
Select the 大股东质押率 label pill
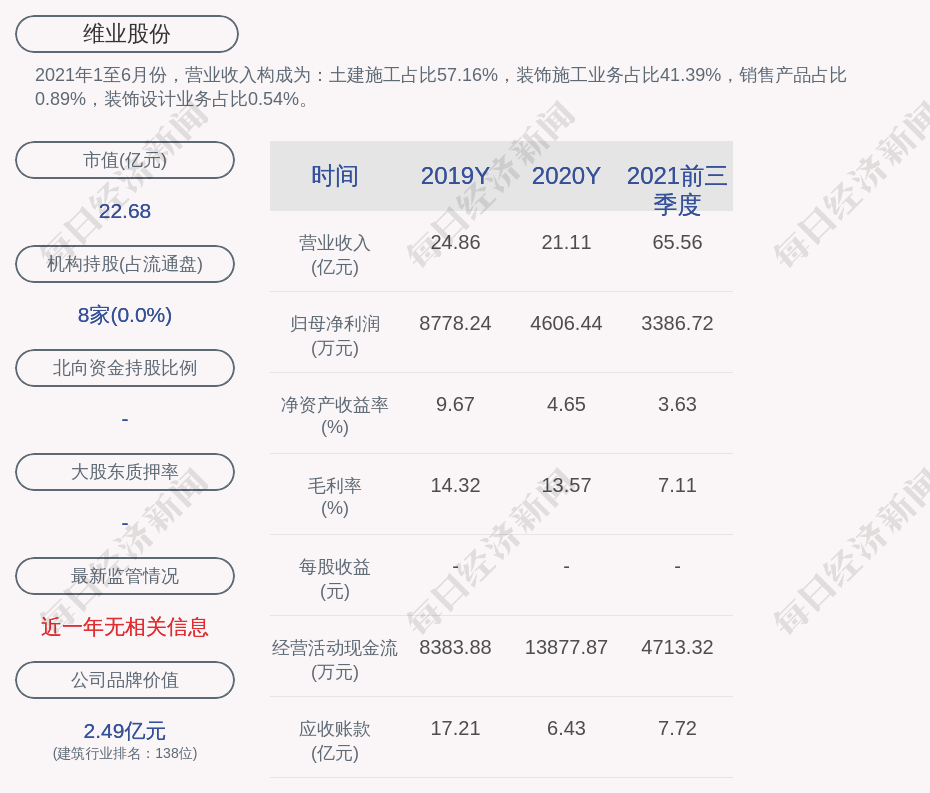tap(125, 472)
